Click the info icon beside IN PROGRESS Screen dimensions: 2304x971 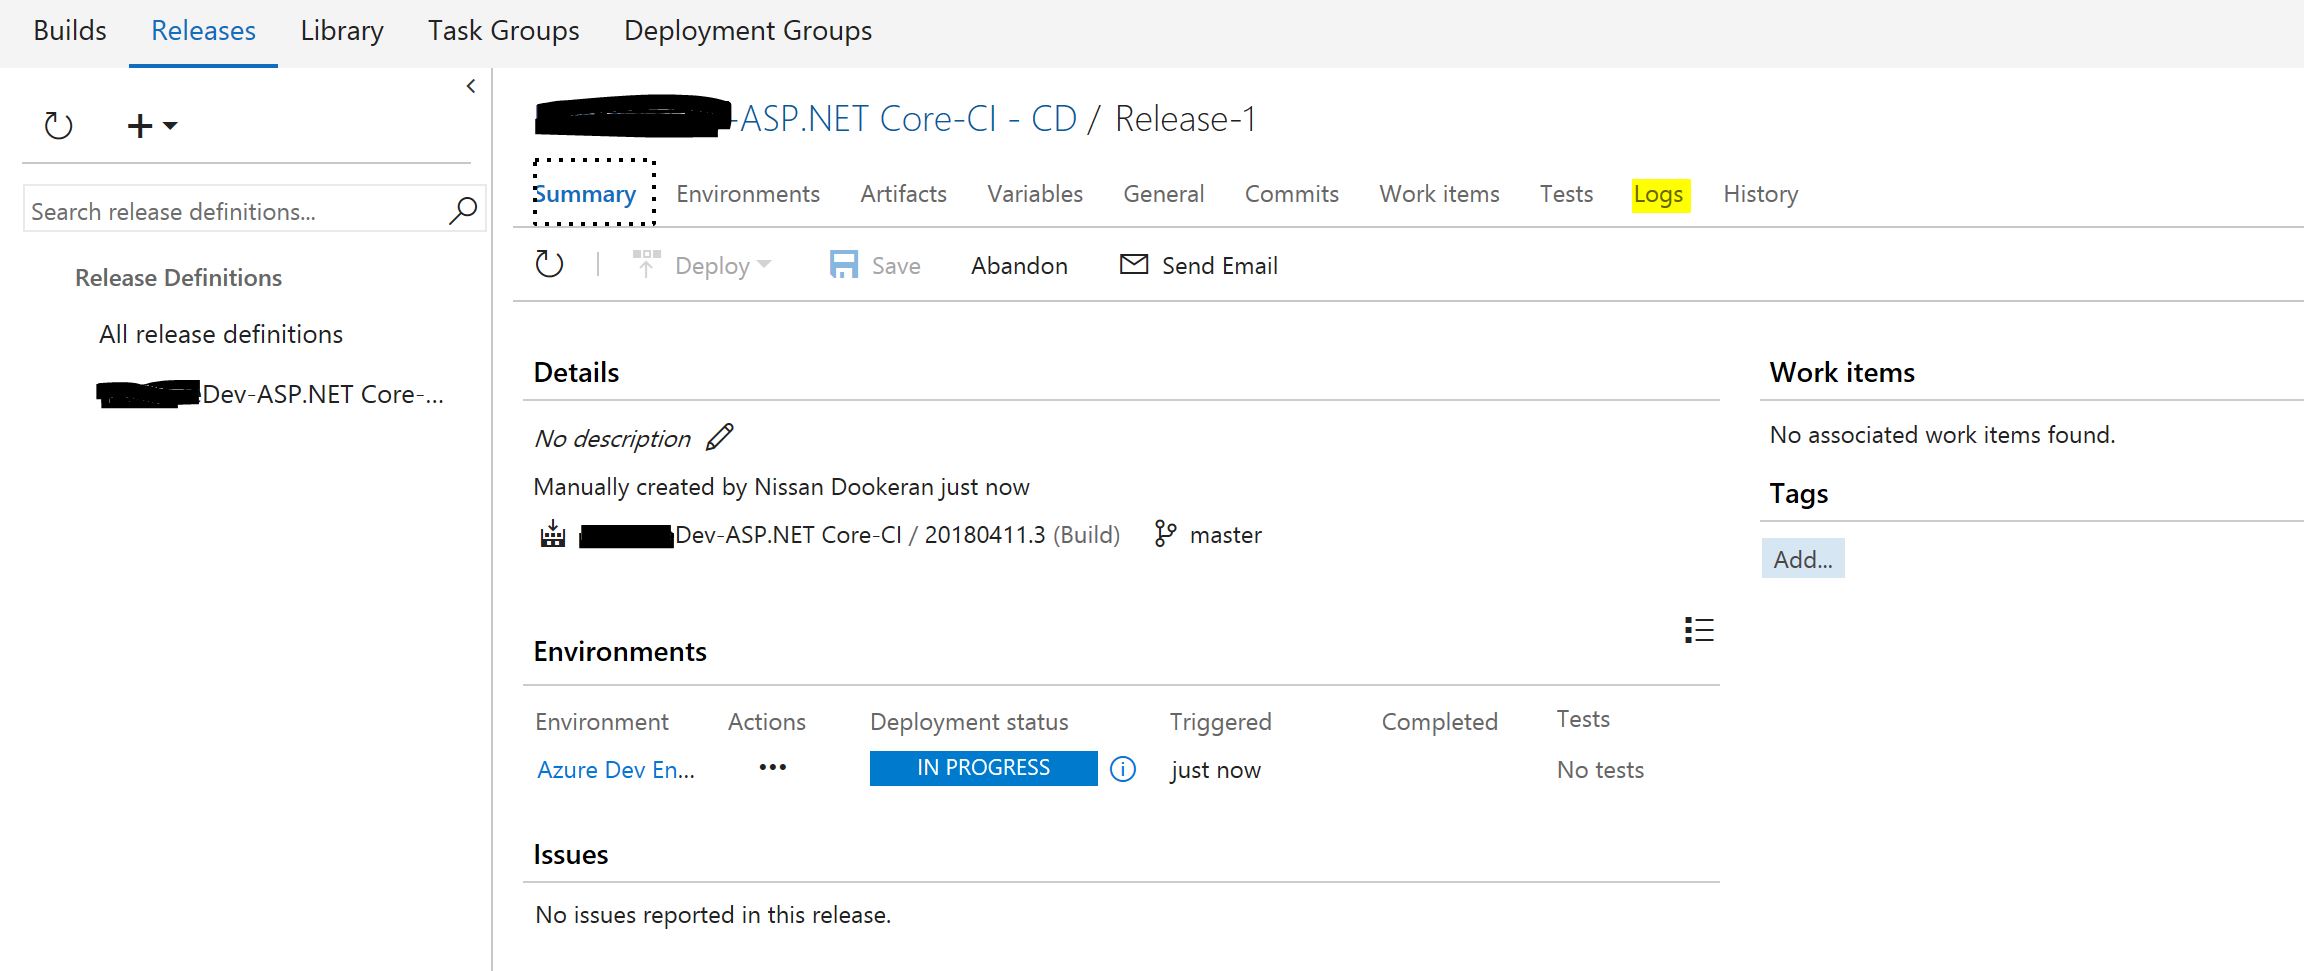point(1123,769)
